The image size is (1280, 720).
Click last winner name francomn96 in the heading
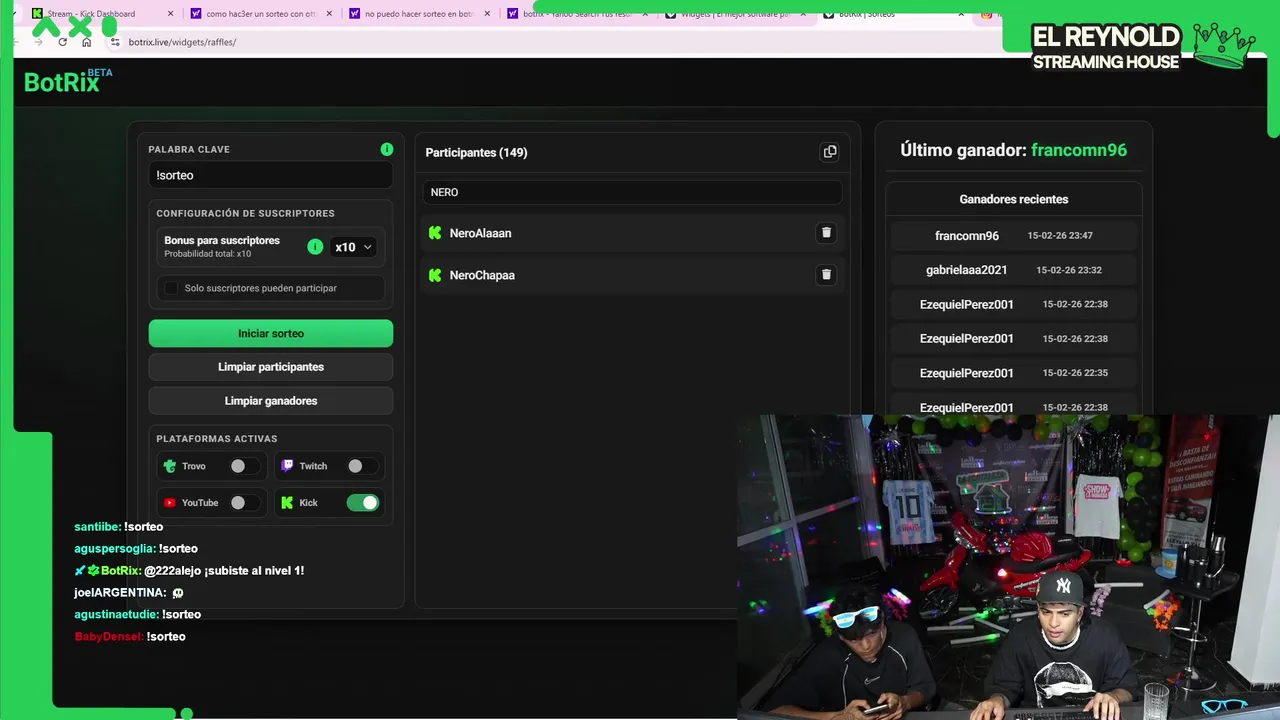point(1079,150)
